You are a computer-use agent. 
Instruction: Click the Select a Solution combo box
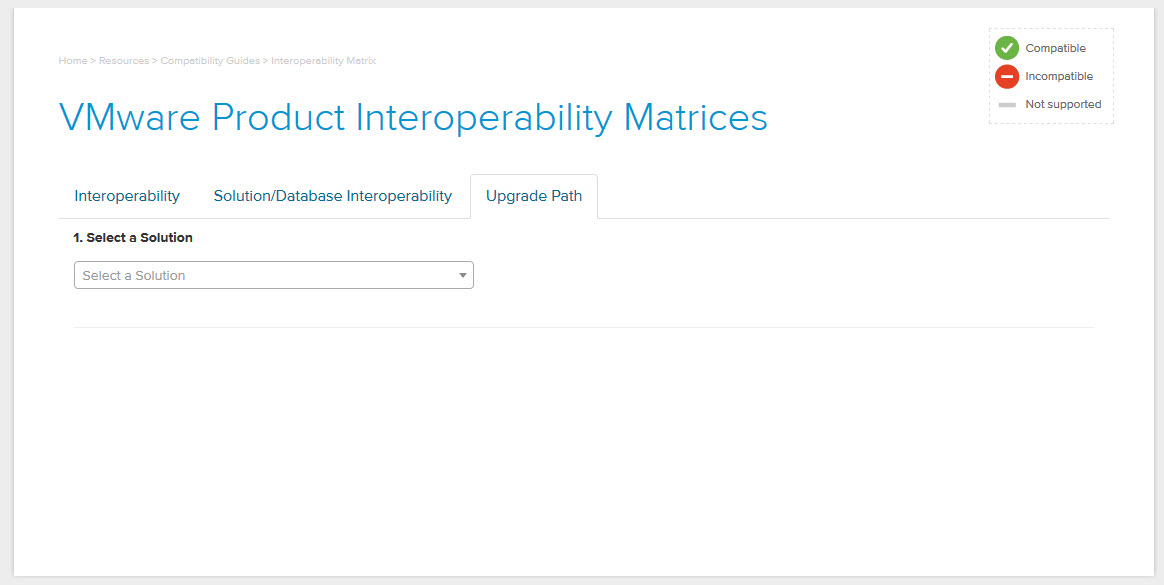[274, 275]
